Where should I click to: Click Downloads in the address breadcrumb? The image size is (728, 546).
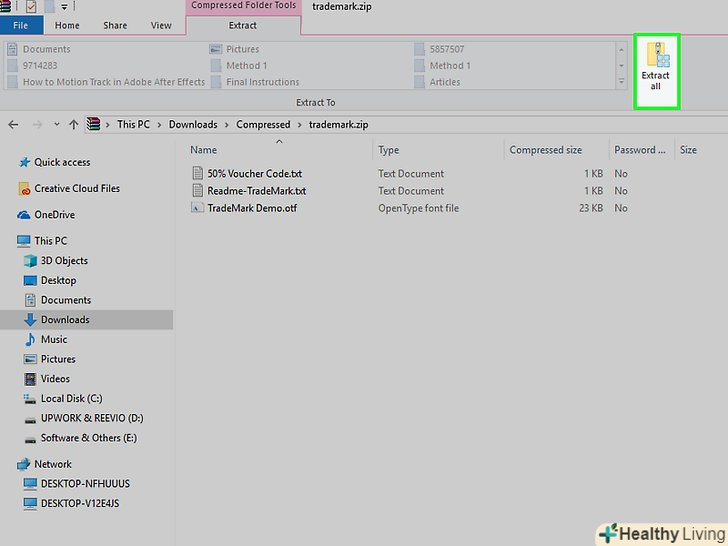tap(193, 124)
